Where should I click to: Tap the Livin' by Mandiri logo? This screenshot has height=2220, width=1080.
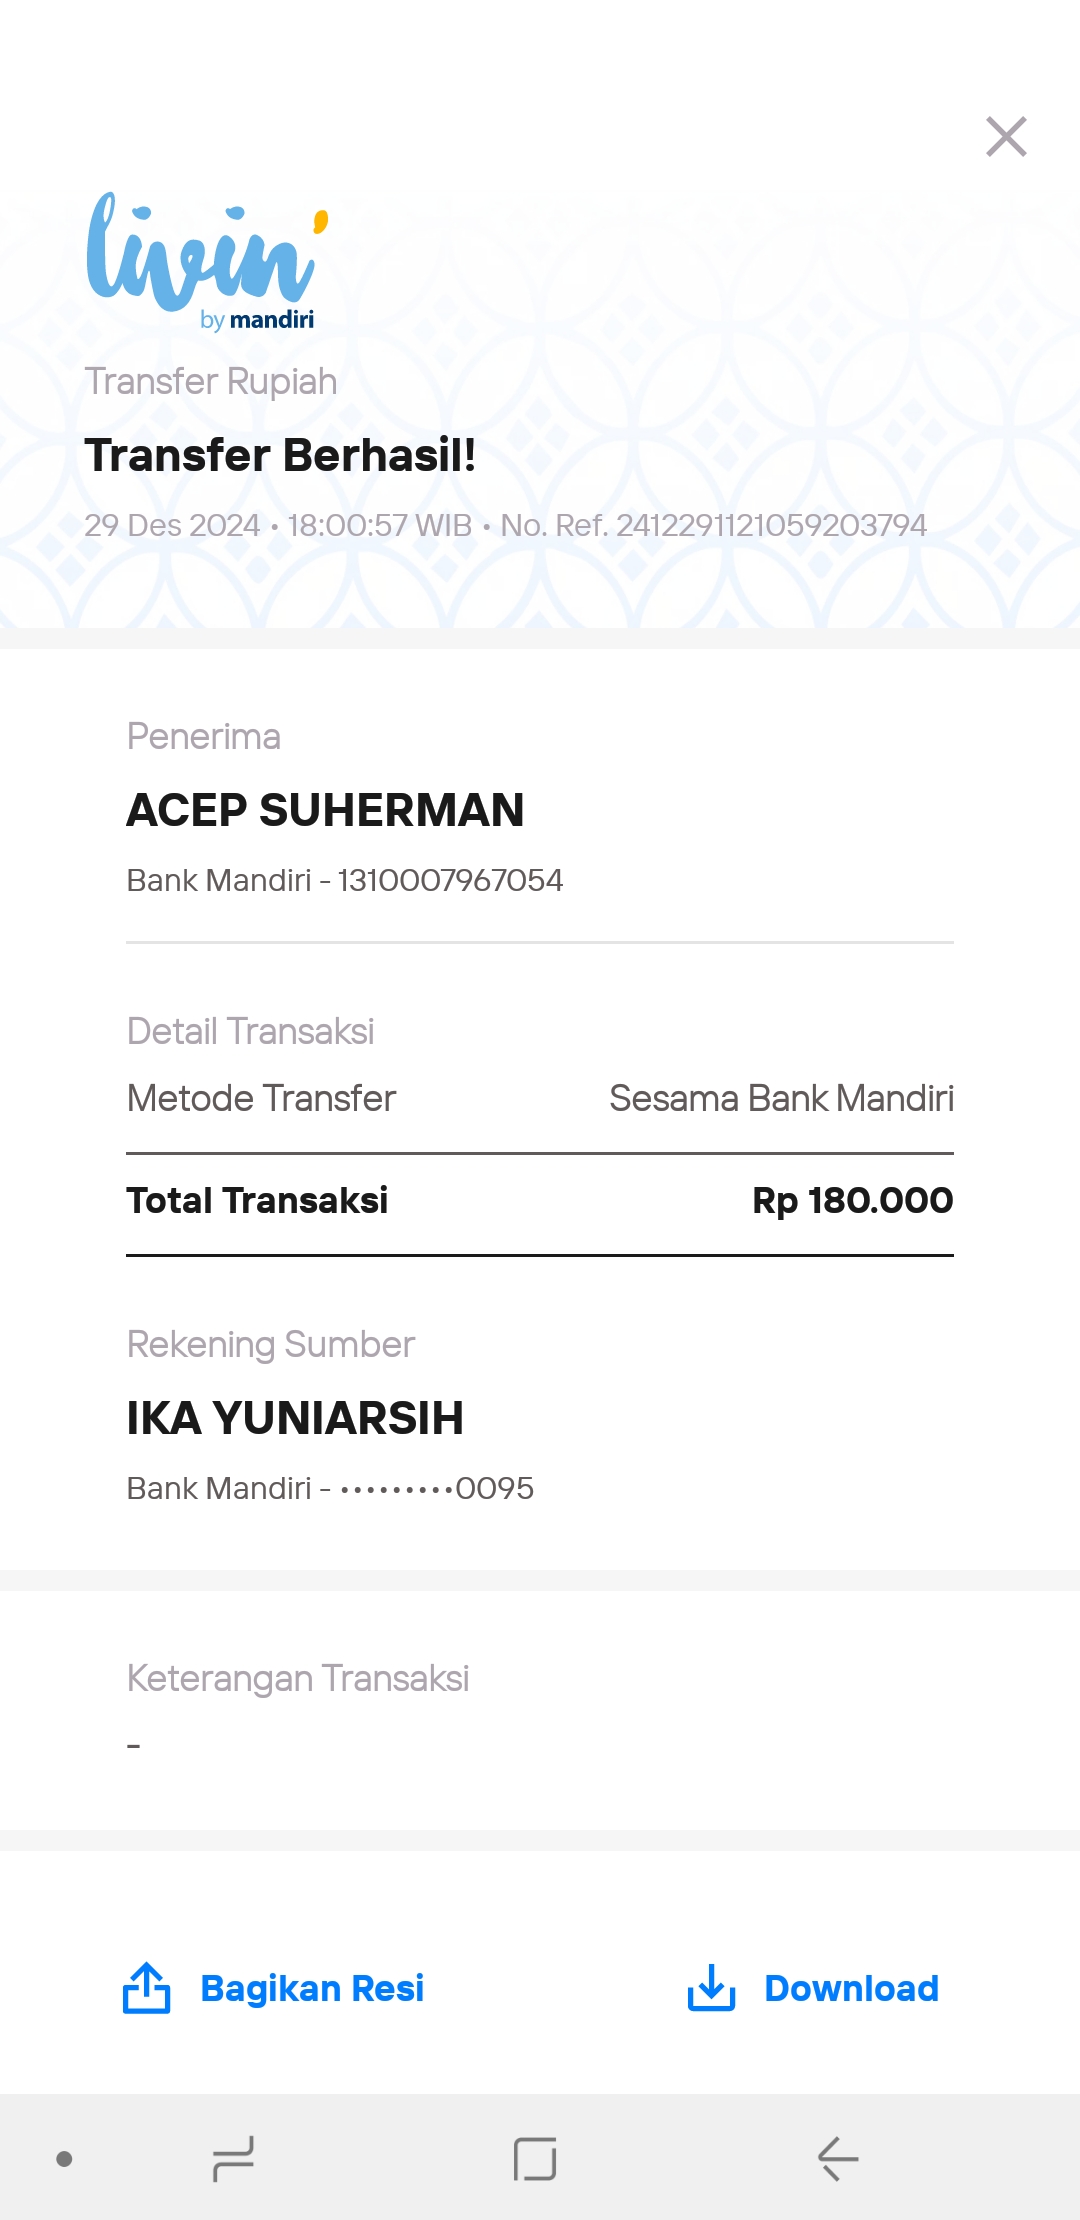tap(208, 261)
